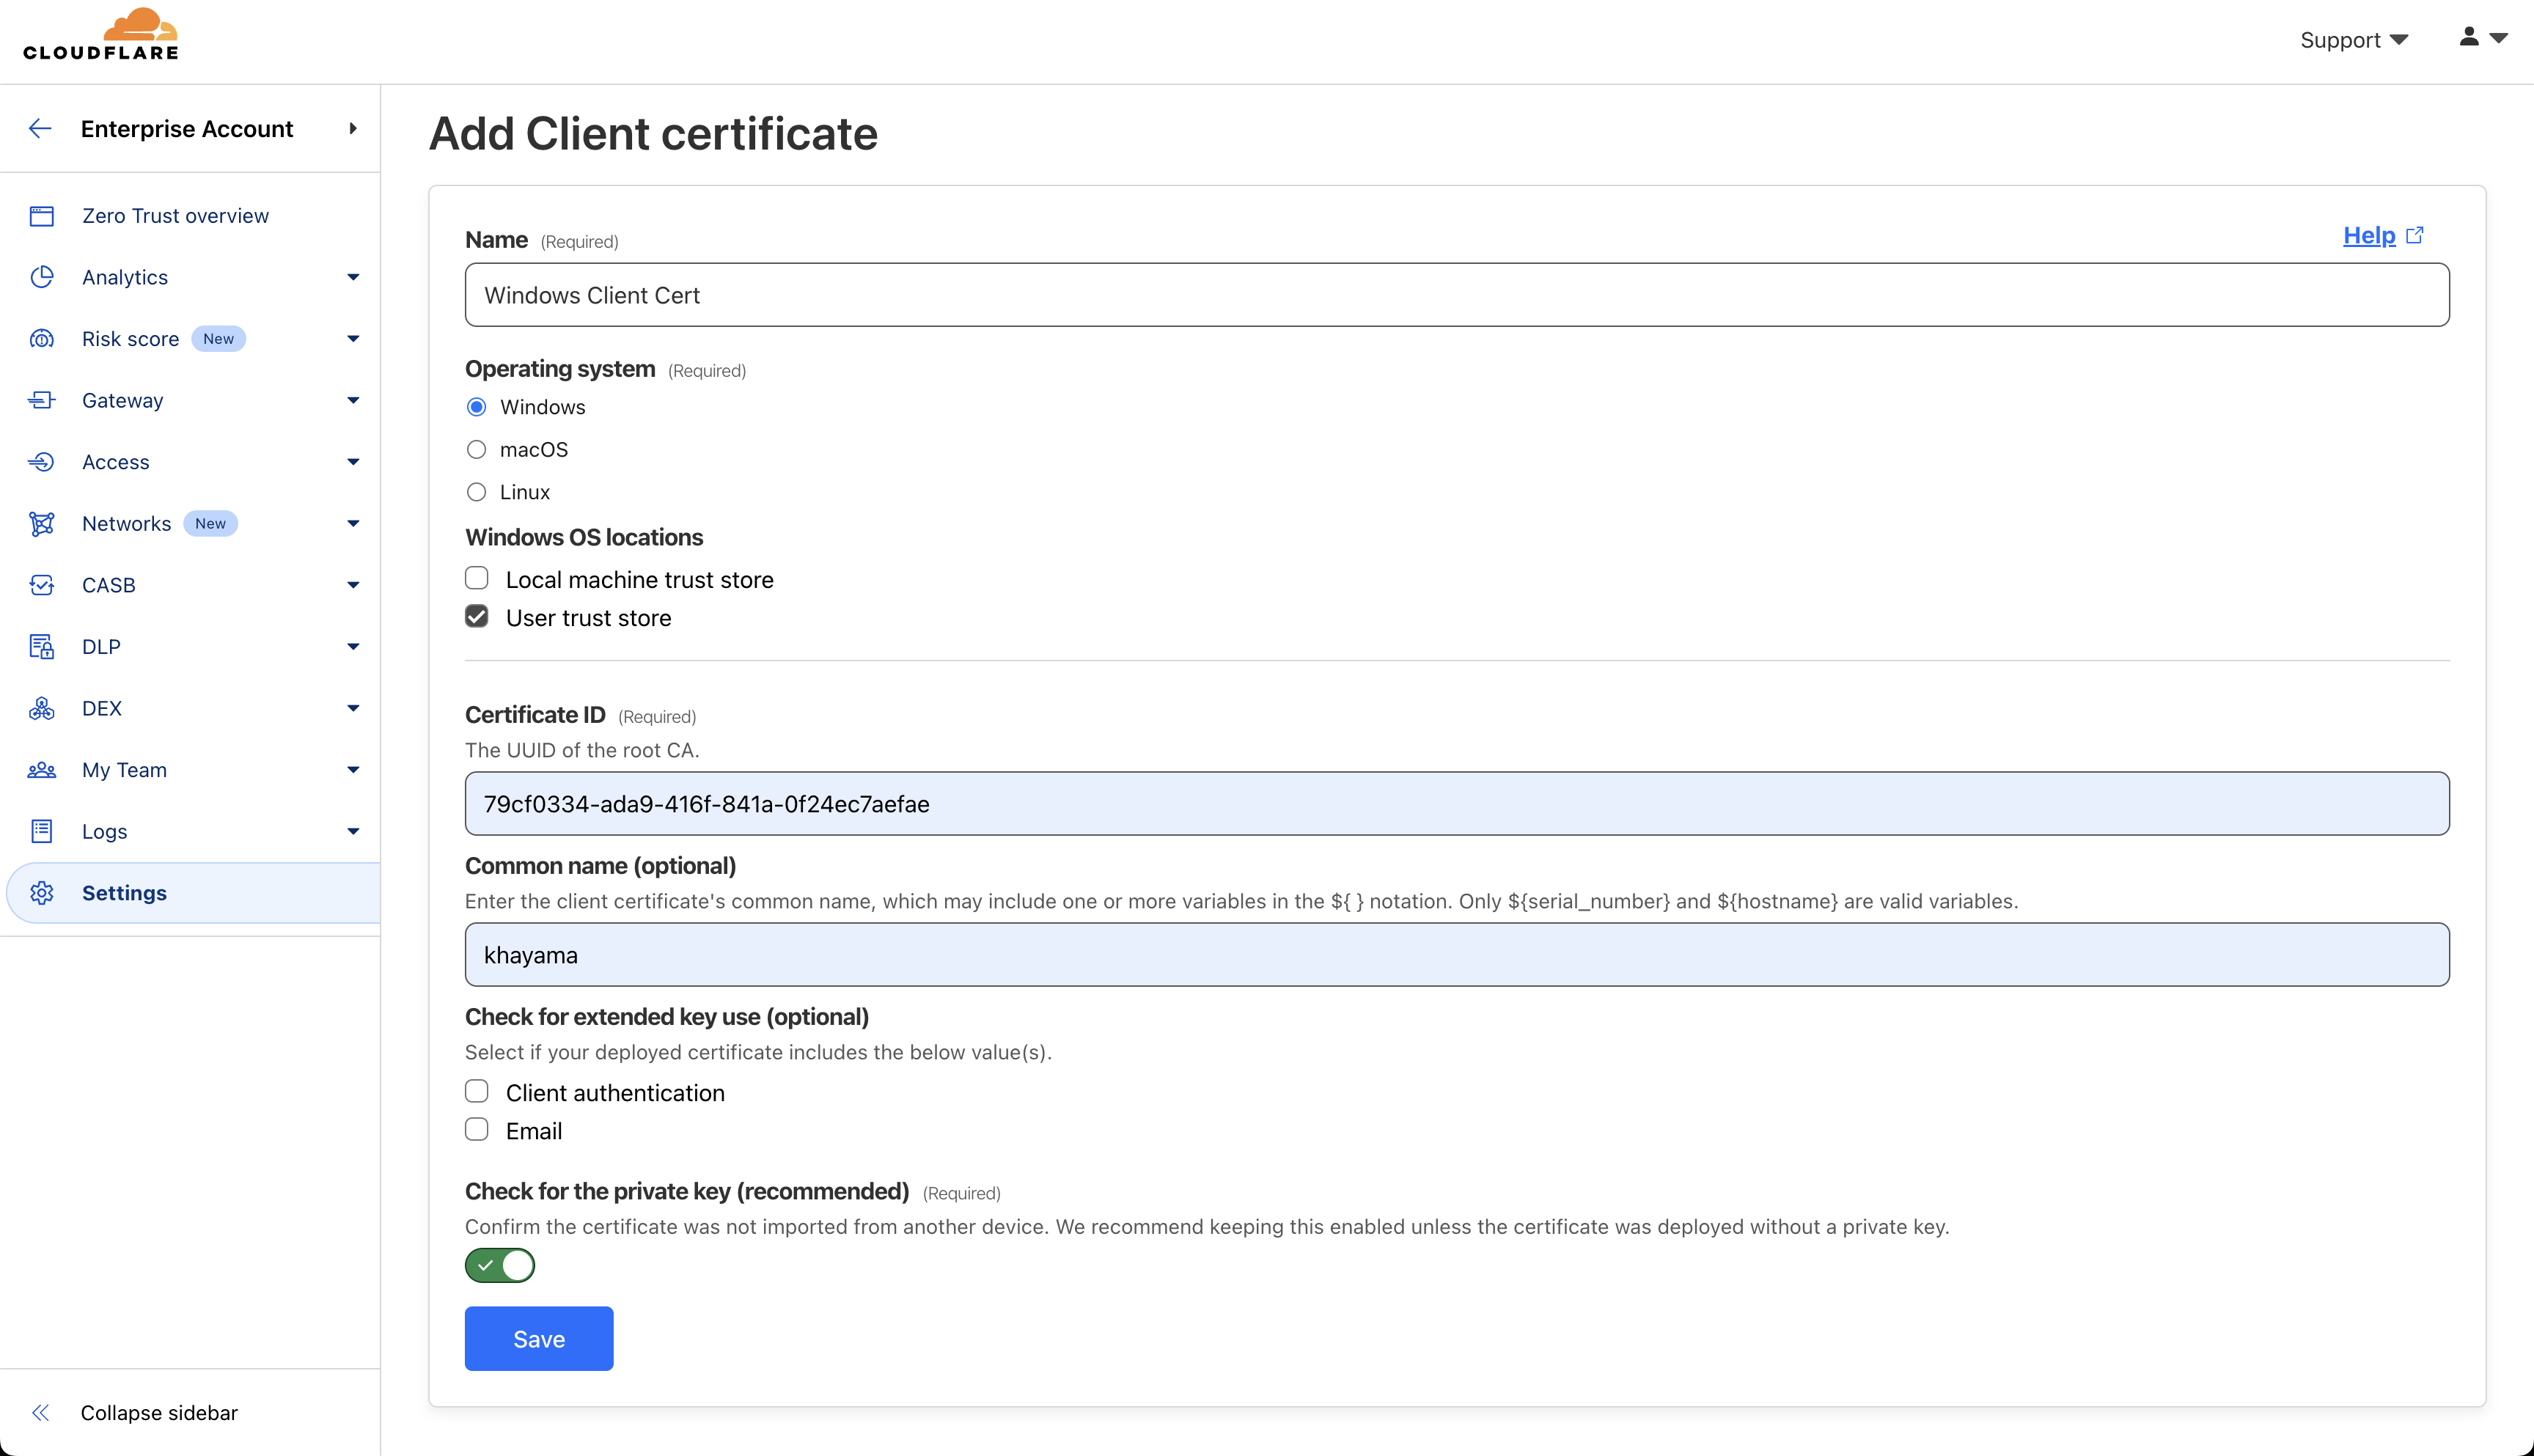The width and height of the screenshot is (2534, 1456).
Task: Select the macOS radio button
Action: [x=476, y=449]
